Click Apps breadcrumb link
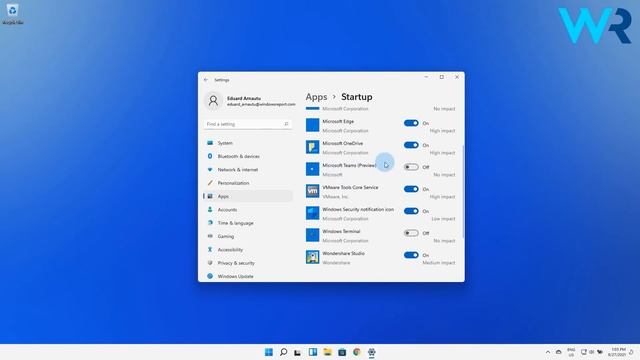 pyautogui.click(x=316, y=97)
